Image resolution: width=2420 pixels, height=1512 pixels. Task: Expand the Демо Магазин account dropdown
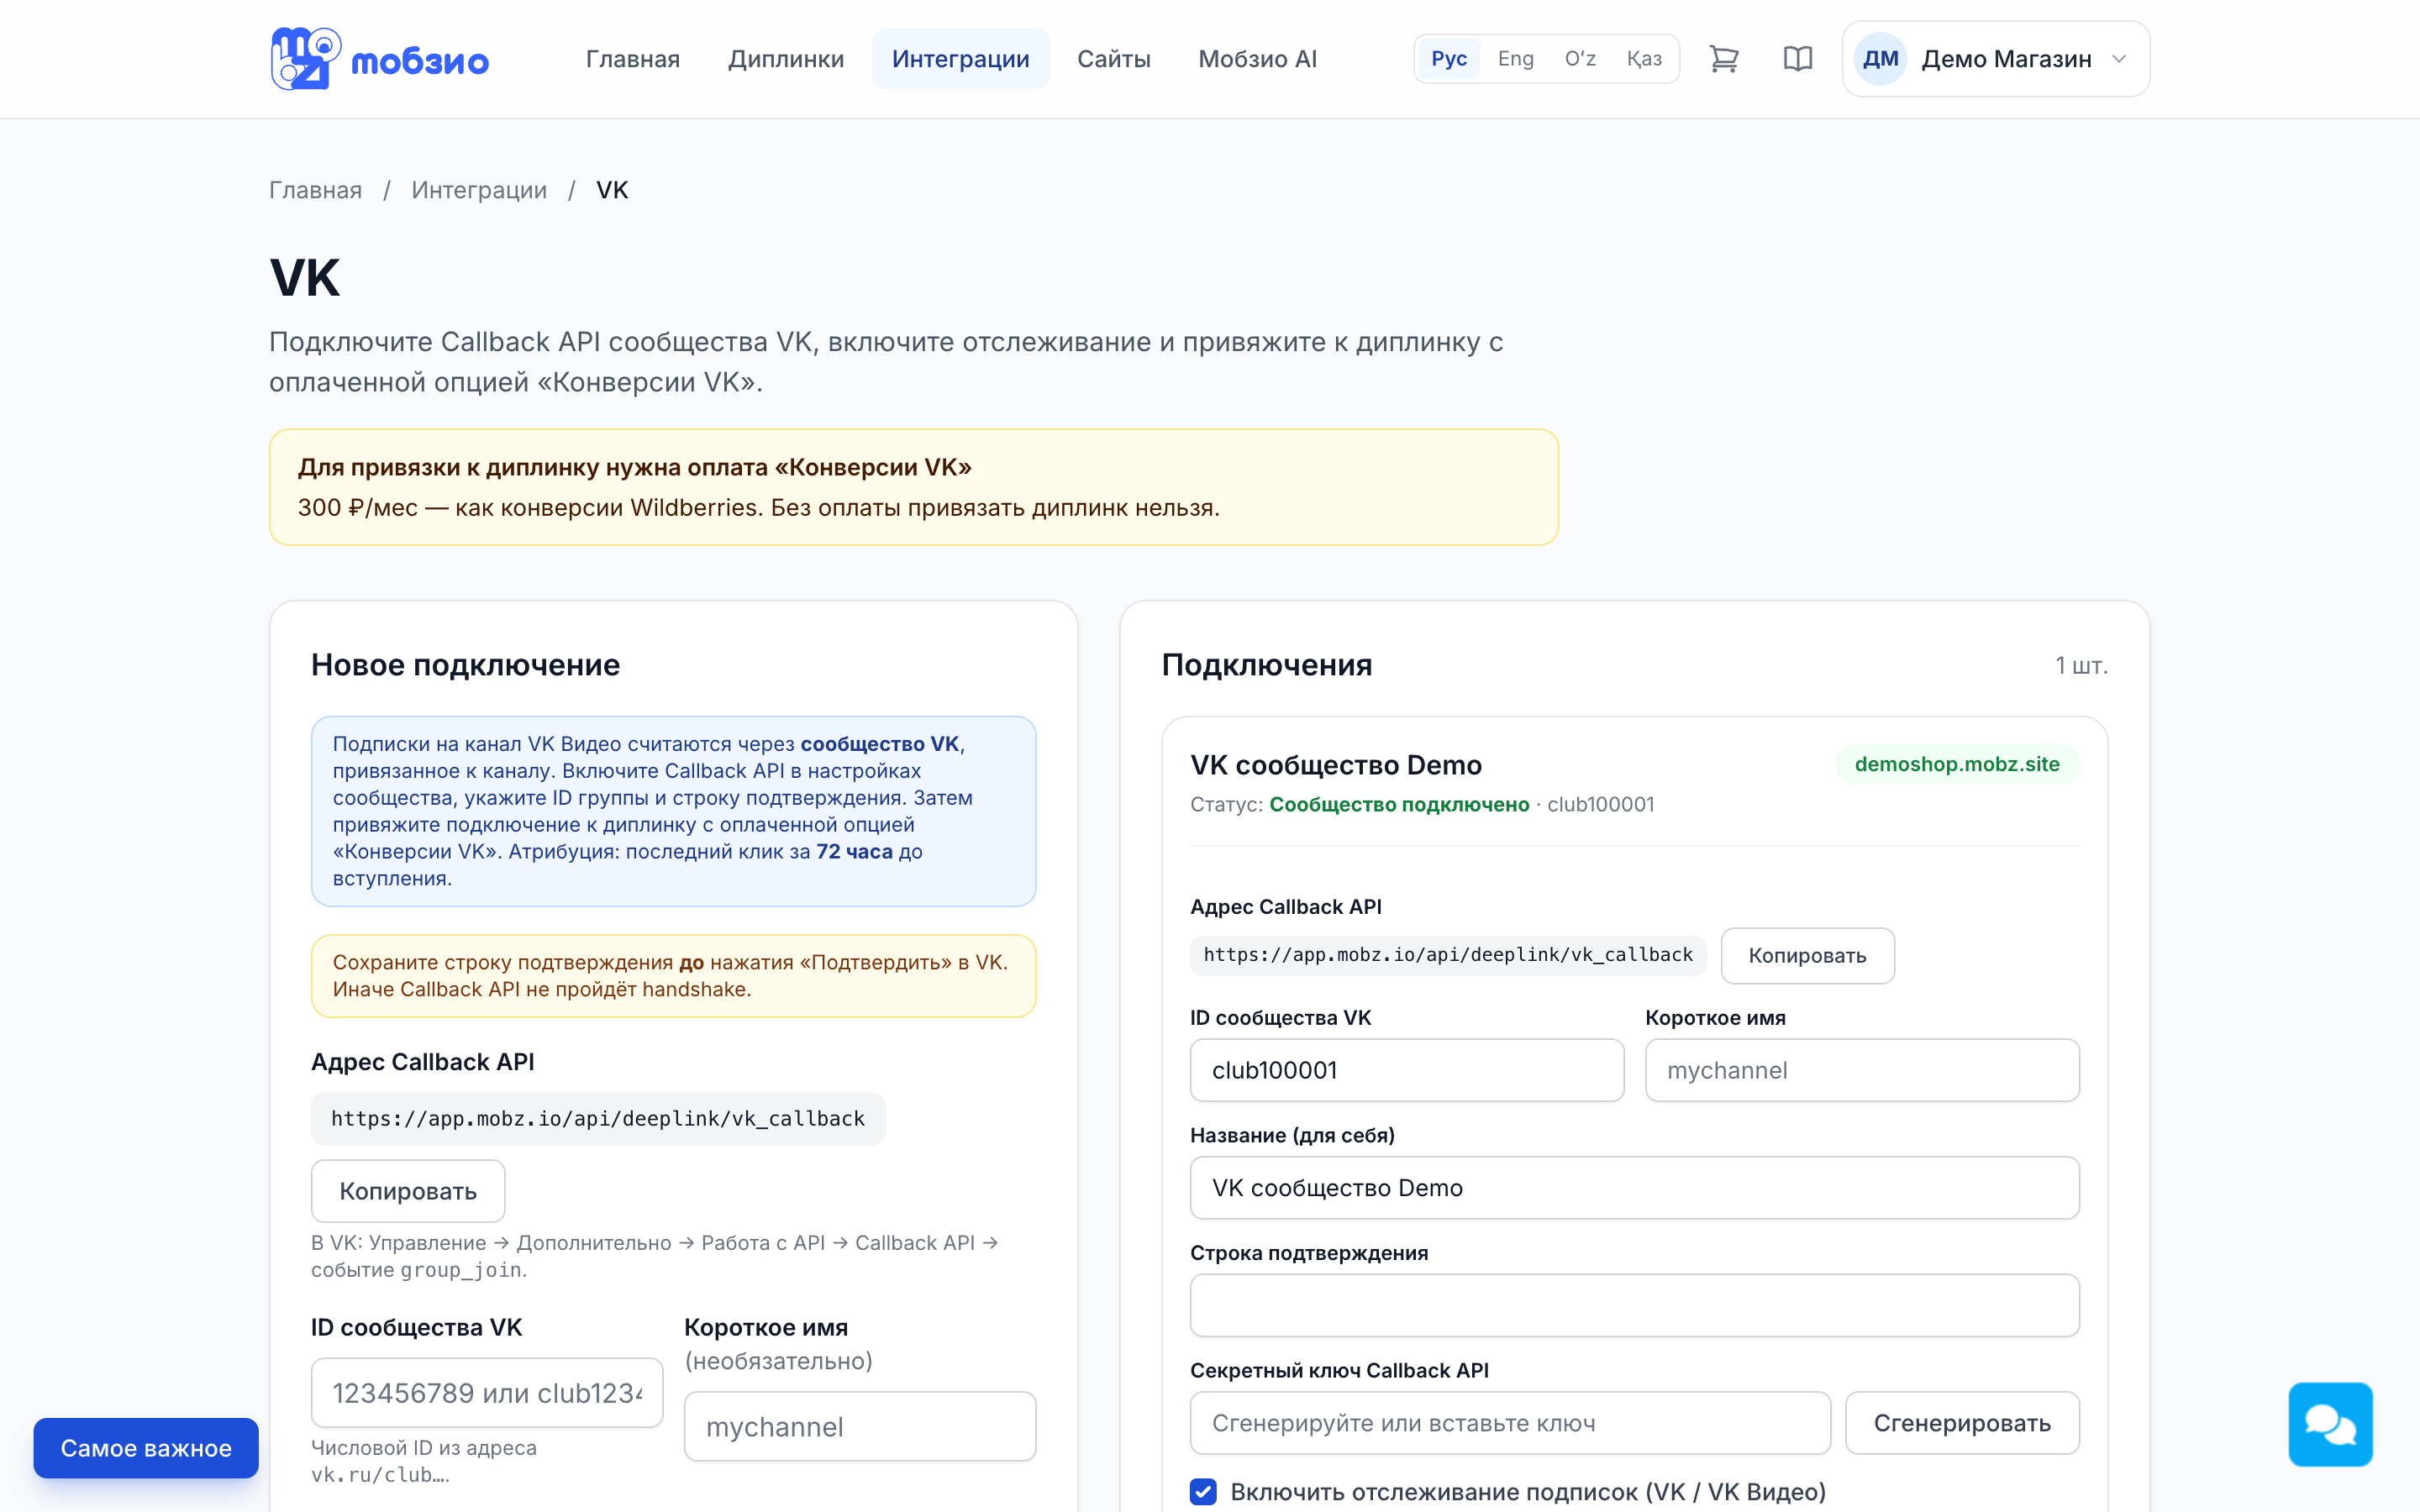(1996, 59)
